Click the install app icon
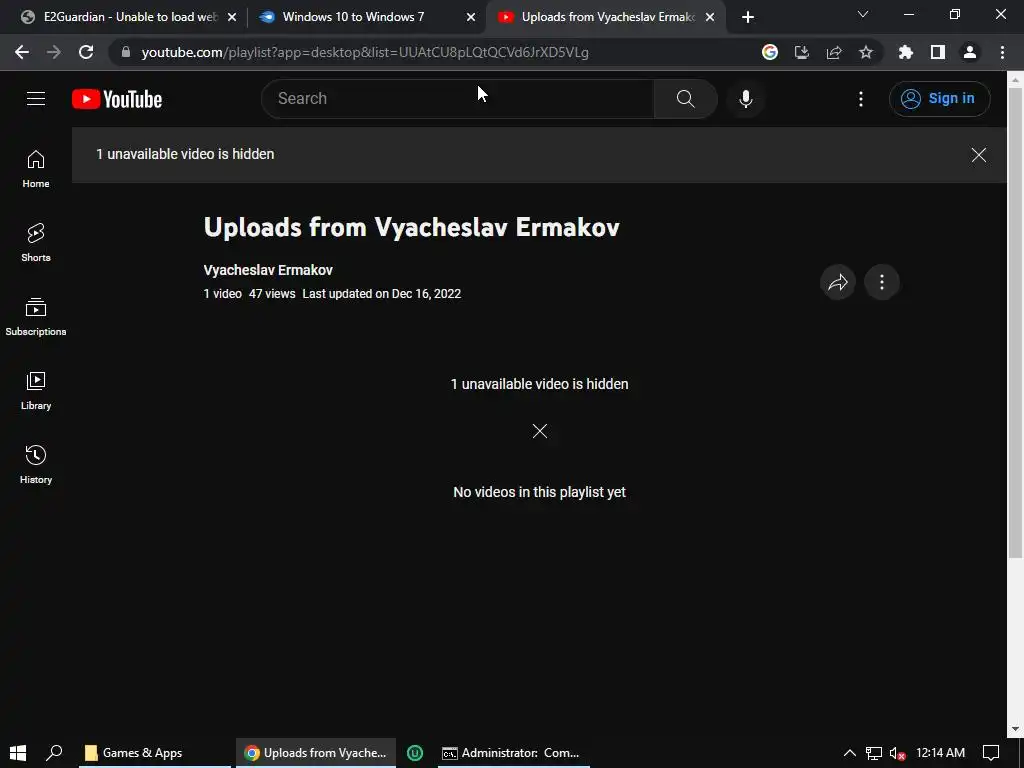The width and height of the screenshot is (1024, 768). pos(802,52)
